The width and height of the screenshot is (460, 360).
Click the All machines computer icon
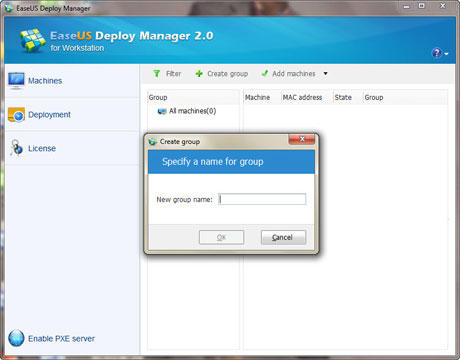[162, 111]
